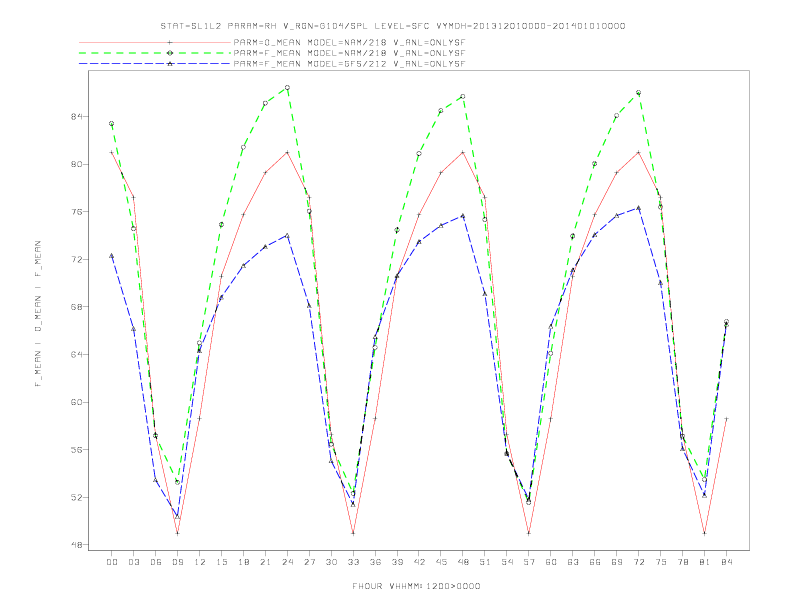Click the x-axis forecast hour label 45
The height and width of the screenshot is (612, 792).
(441, 562)
